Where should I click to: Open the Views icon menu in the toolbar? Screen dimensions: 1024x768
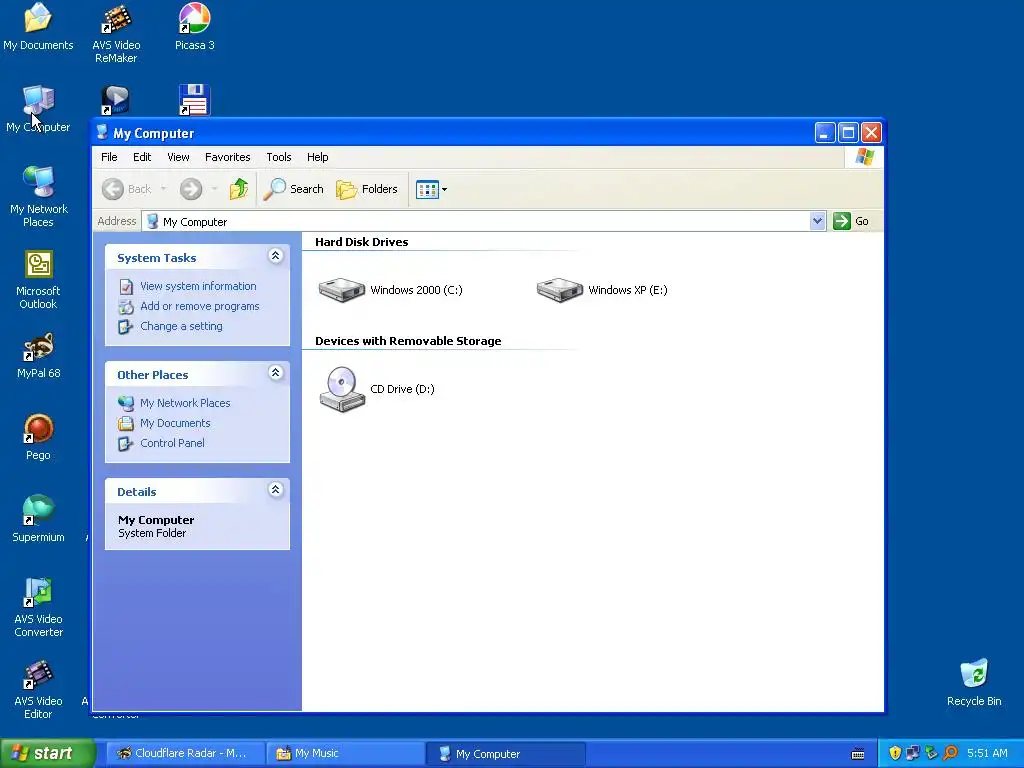(x=431, y=189)
